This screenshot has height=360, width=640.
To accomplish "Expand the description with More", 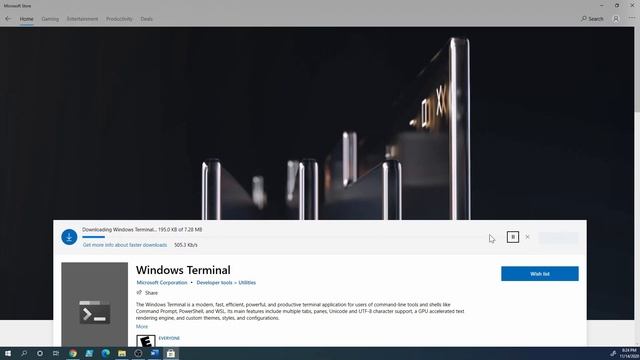I will [142, 327].
